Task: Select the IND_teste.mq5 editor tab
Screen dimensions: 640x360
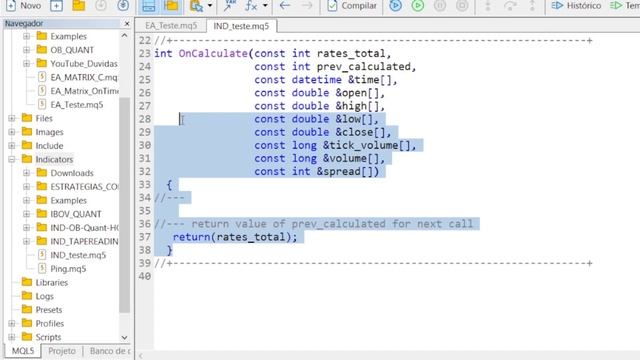Action: [241, 26]
